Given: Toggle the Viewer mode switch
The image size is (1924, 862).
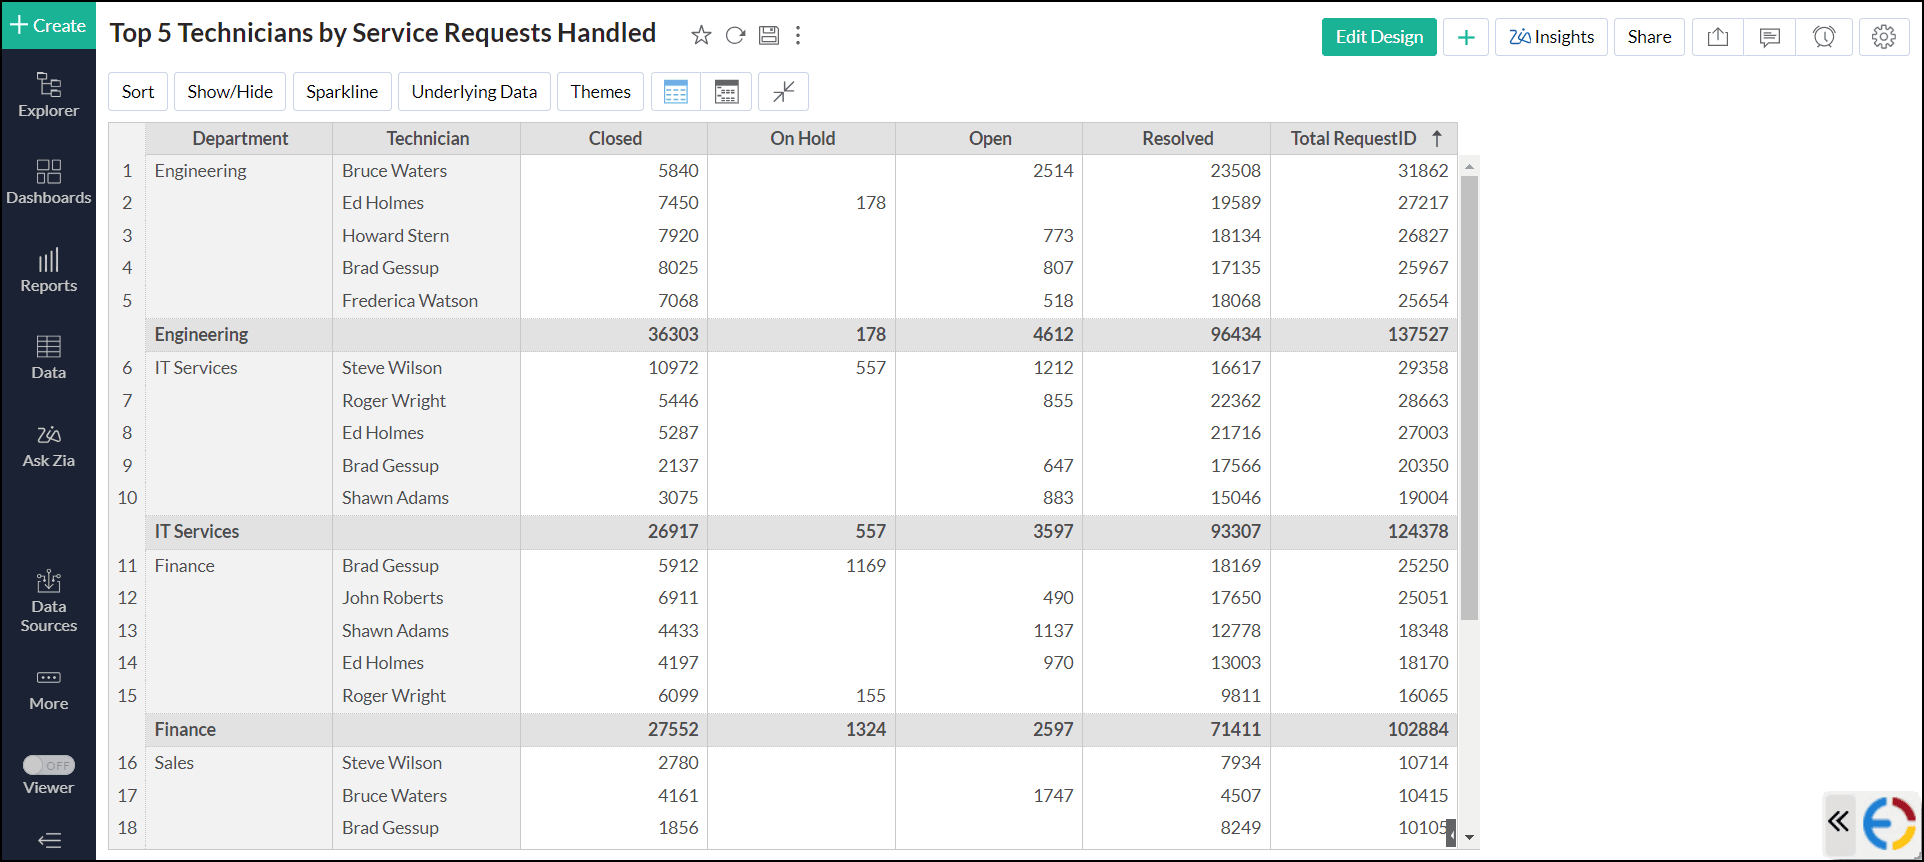Looking at the screenshot, I should (49, 765).
